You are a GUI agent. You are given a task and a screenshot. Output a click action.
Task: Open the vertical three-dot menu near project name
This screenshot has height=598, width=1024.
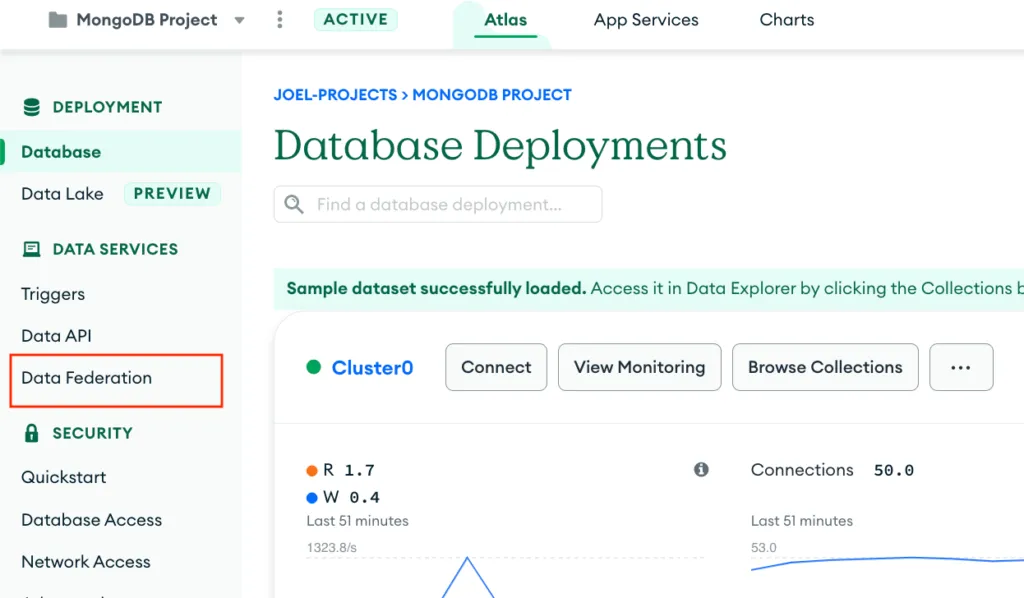pyautogui.click(x=279, y=19)
